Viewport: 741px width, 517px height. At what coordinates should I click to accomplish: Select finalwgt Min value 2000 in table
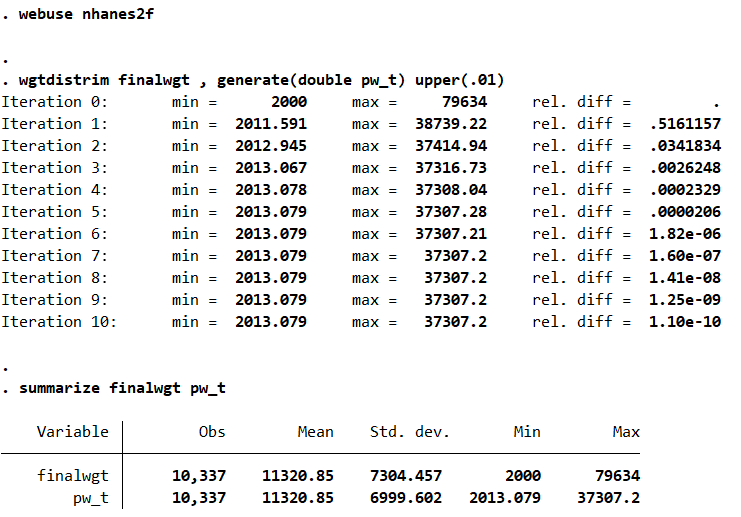pyautogui.click(x=523, y=476)
